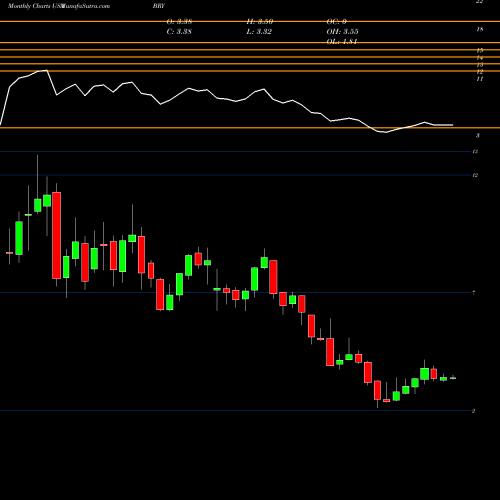500x500 pixels.
Task: Click the highest peak of white line
Action: coord(46,70)
